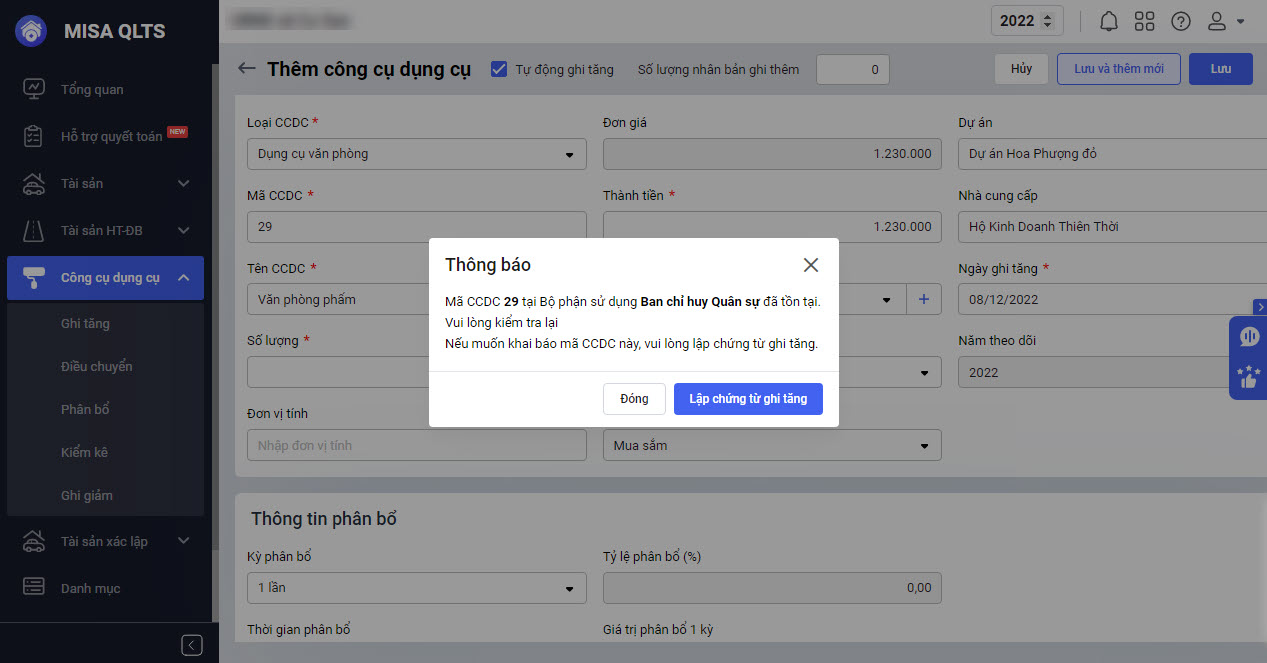Click the plus icon to add entry
The height and width of the screenshot is (663, 1267).
pyautogui.click(x=923, y=299)
